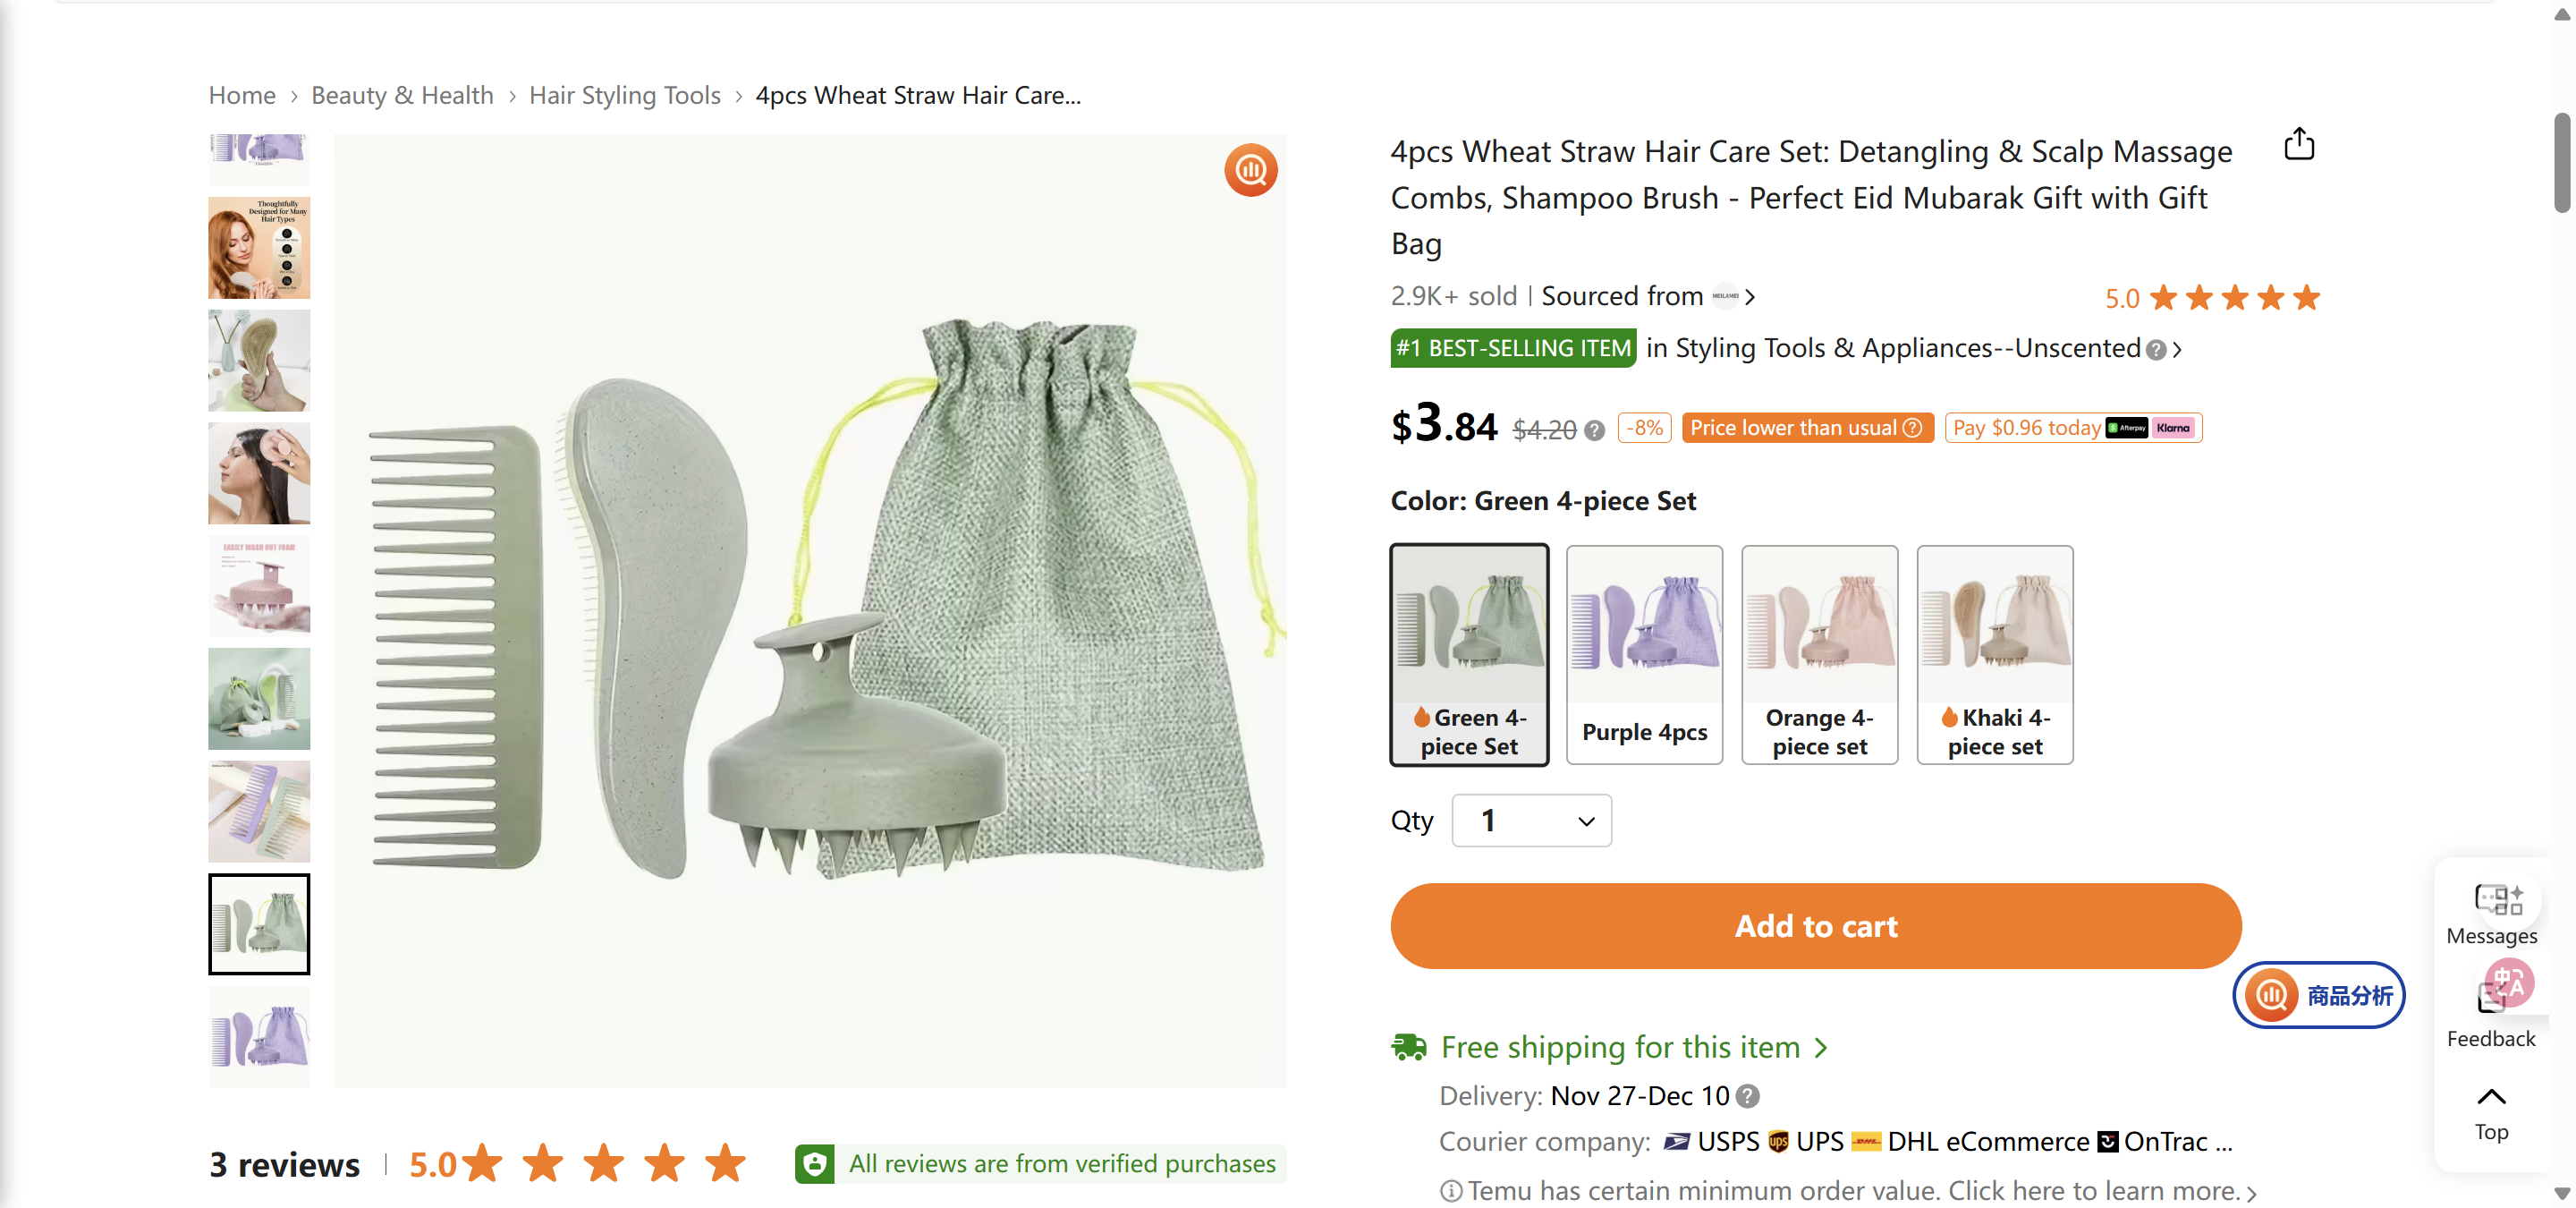This screenshot has width=2576, height=1208.
Task: Pick the Khaki 4-piece set option
Action: click(x=1994, y=655)
